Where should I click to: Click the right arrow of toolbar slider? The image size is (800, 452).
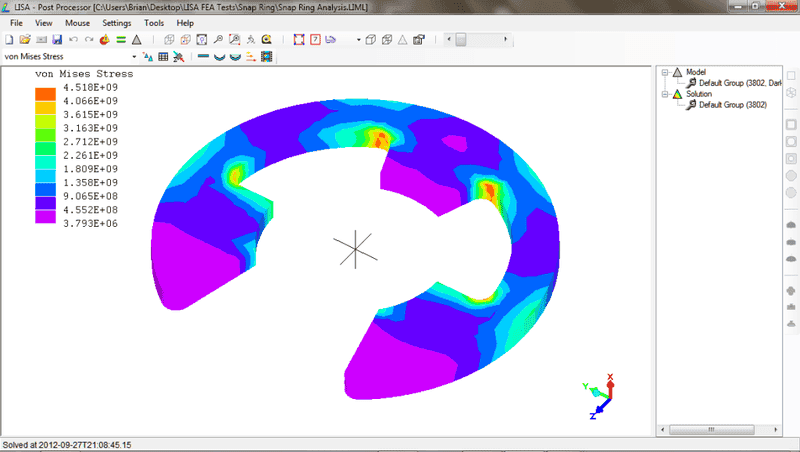[x=506, y=39]
